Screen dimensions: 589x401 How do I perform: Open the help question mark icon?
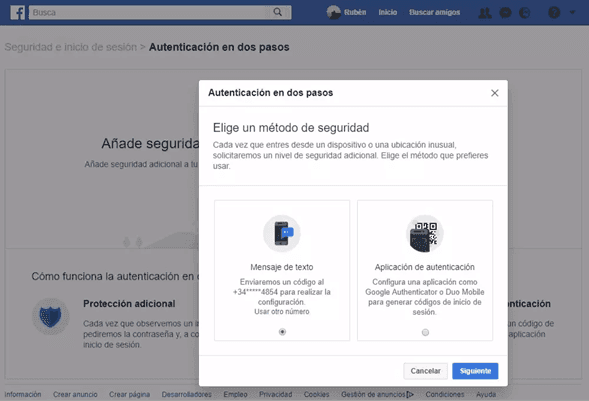pyautogui.click(x=554, y=12)
